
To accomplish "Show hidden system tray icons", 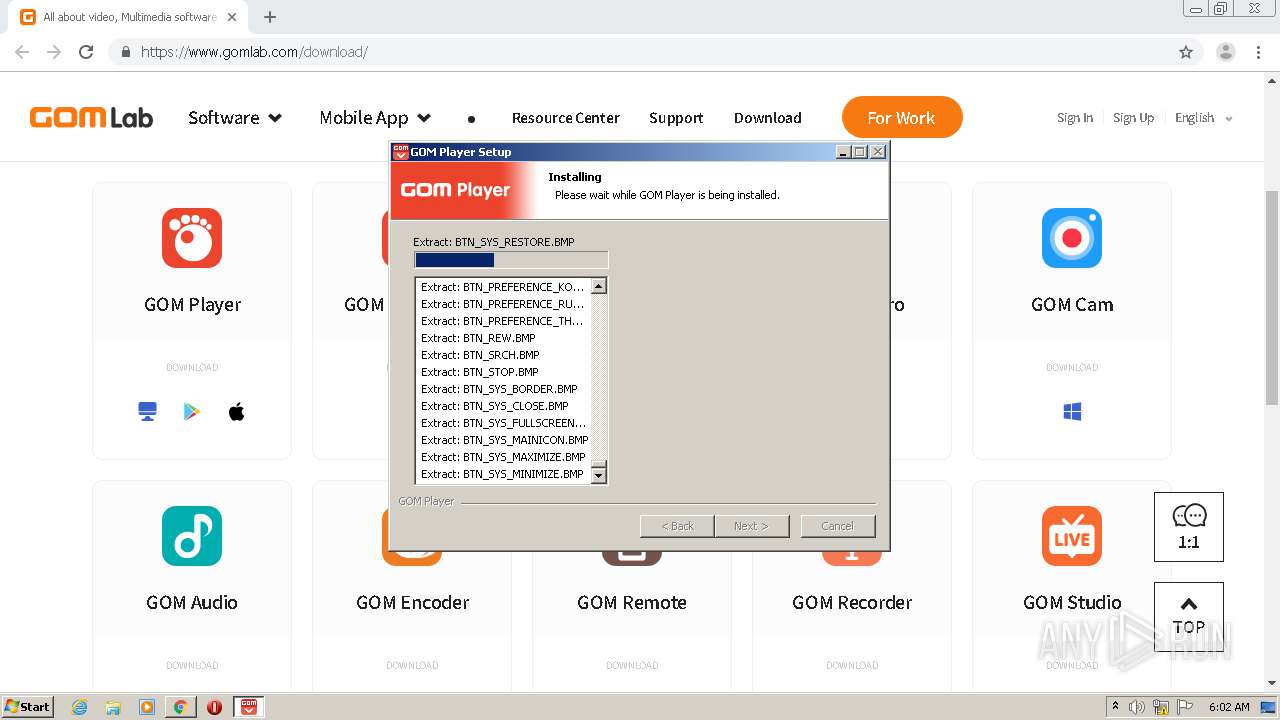I will tap(1115, 707).
